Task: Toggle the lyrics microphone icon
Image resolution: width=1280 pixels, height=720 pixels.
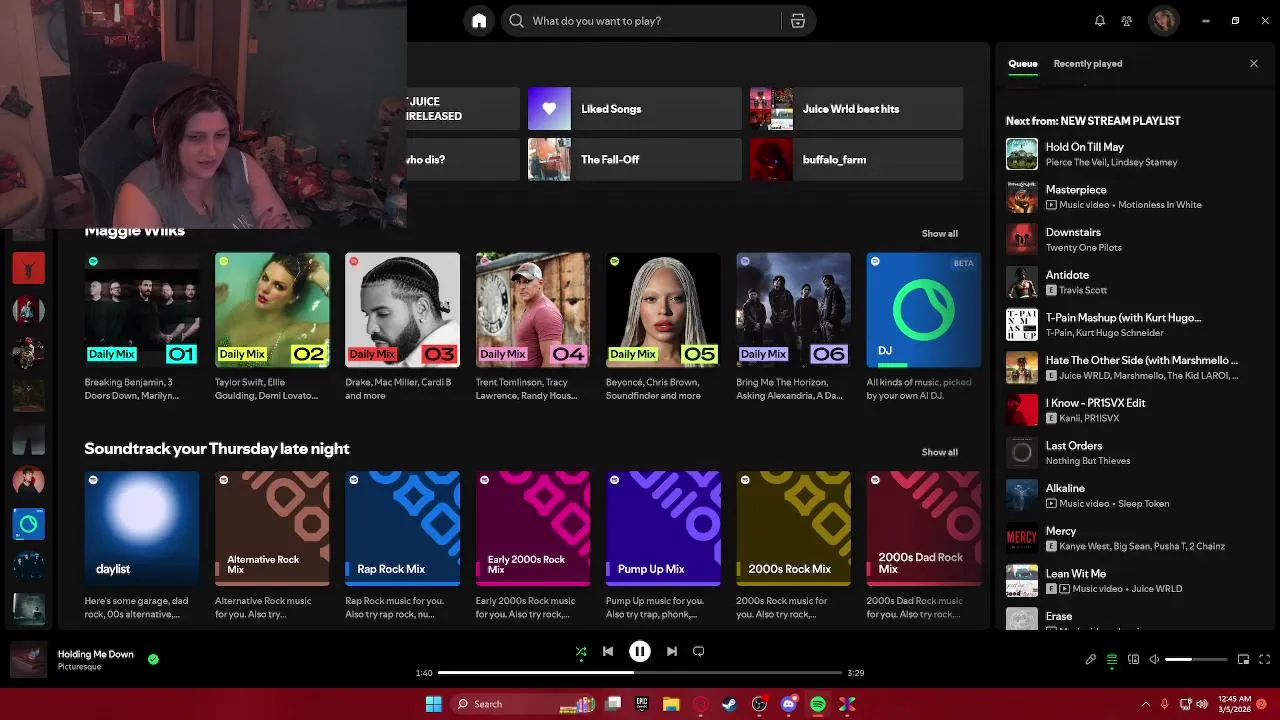Action: (x=1091, y=660)
